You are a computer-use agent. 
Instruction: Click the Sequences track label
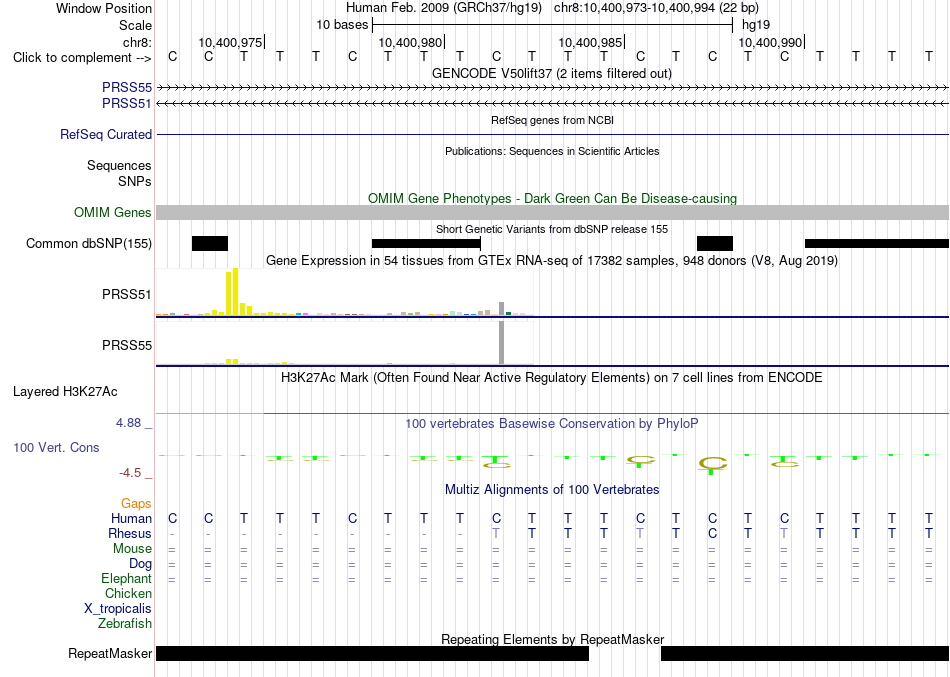119,165
